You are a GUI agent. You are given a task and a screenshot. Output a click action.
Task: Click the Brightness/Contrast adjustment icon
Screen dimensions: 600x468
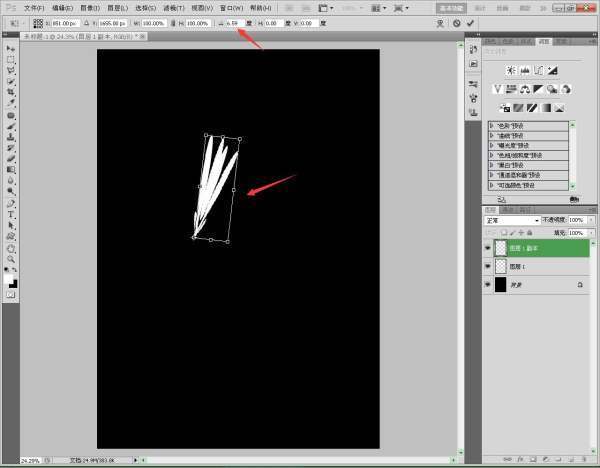pyautogui.click(x=511, y=70)
